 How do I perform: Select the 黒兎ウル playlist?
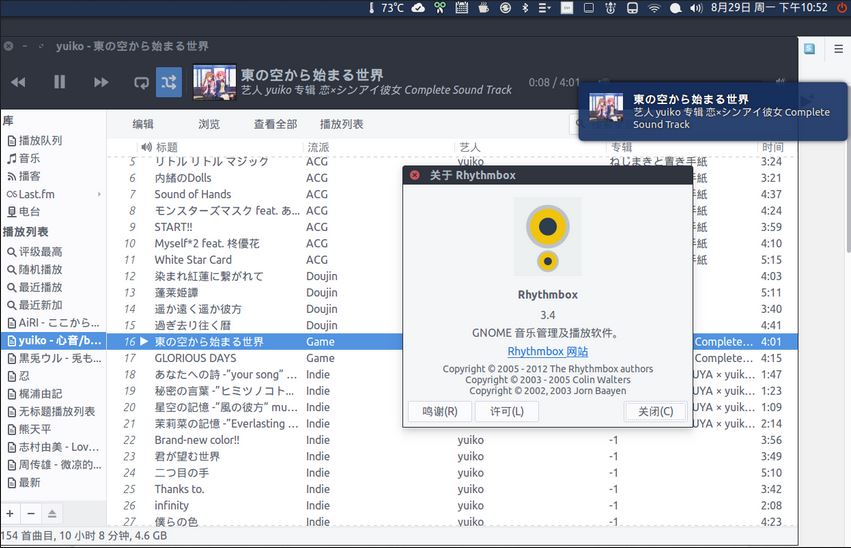click(53, 358)
